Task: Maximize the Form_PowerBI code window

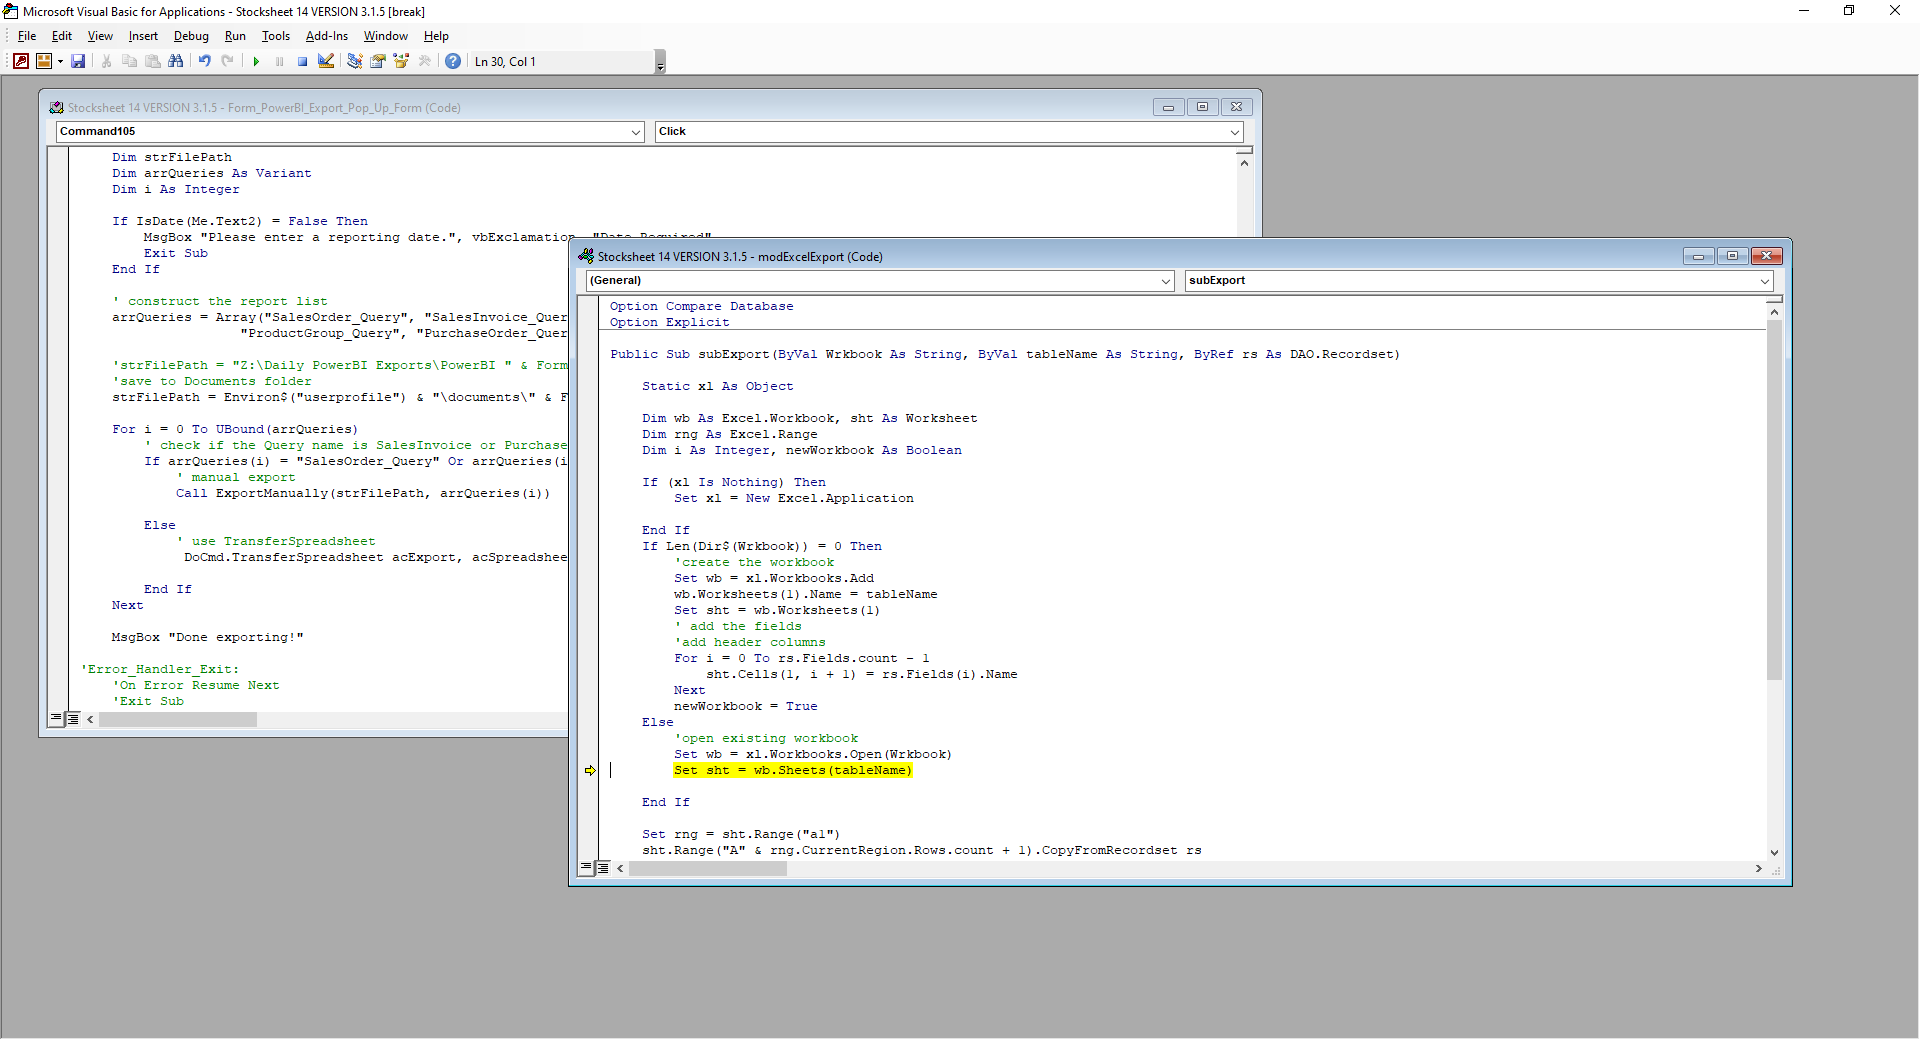Action: pyautogui.click(x=1202, y=107)
